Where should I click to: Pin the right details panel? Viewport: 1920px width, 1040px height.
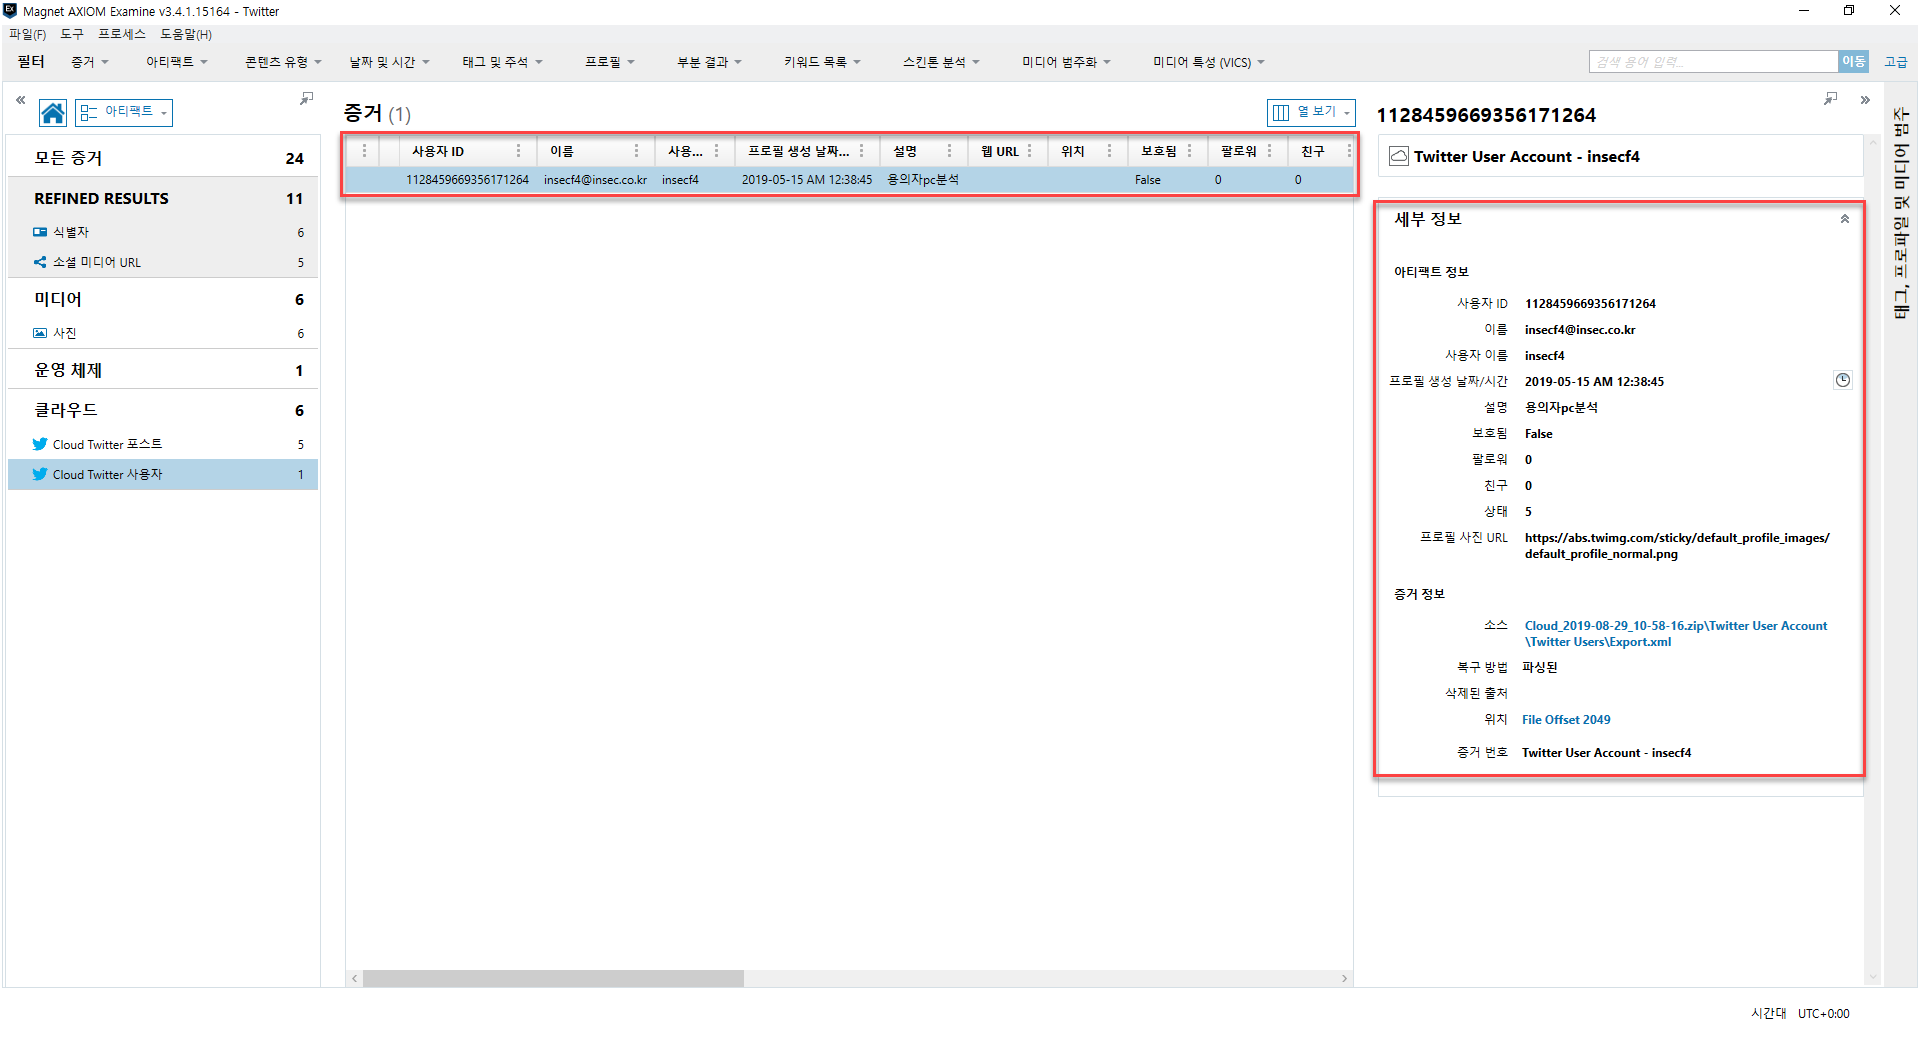click(1830, 99)
